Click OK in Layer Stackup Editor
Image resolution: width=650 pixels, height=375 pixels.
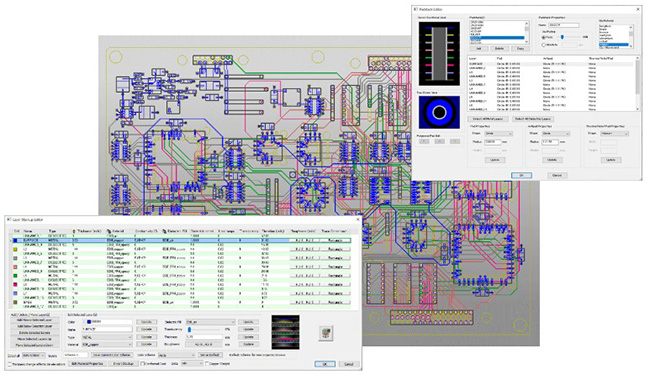click(x=325, y=364)
